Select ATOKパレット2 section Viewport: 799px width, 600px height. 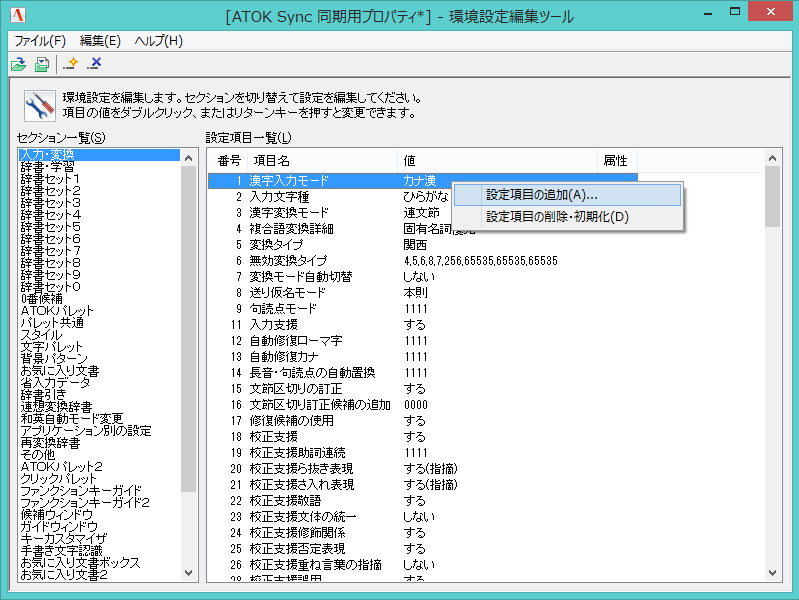pyautogui.click(x=99, y=466)
